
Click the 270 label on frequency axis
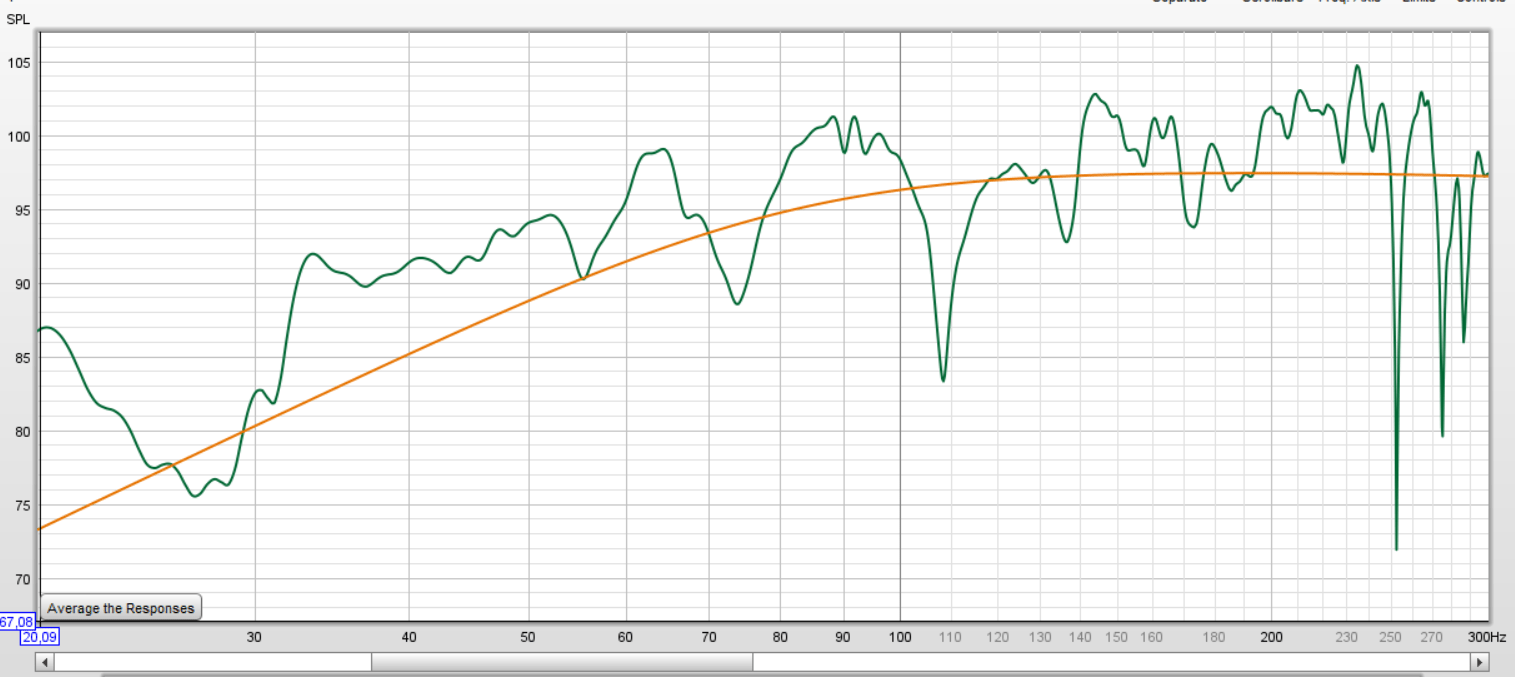point(1433,637)
